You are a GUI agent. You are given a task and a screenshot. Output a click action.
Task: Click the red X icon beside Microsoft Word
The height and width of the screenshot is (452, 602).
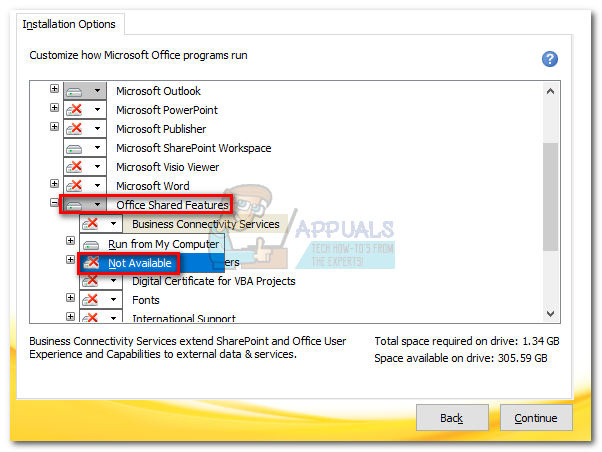click(x=74, y=186)
